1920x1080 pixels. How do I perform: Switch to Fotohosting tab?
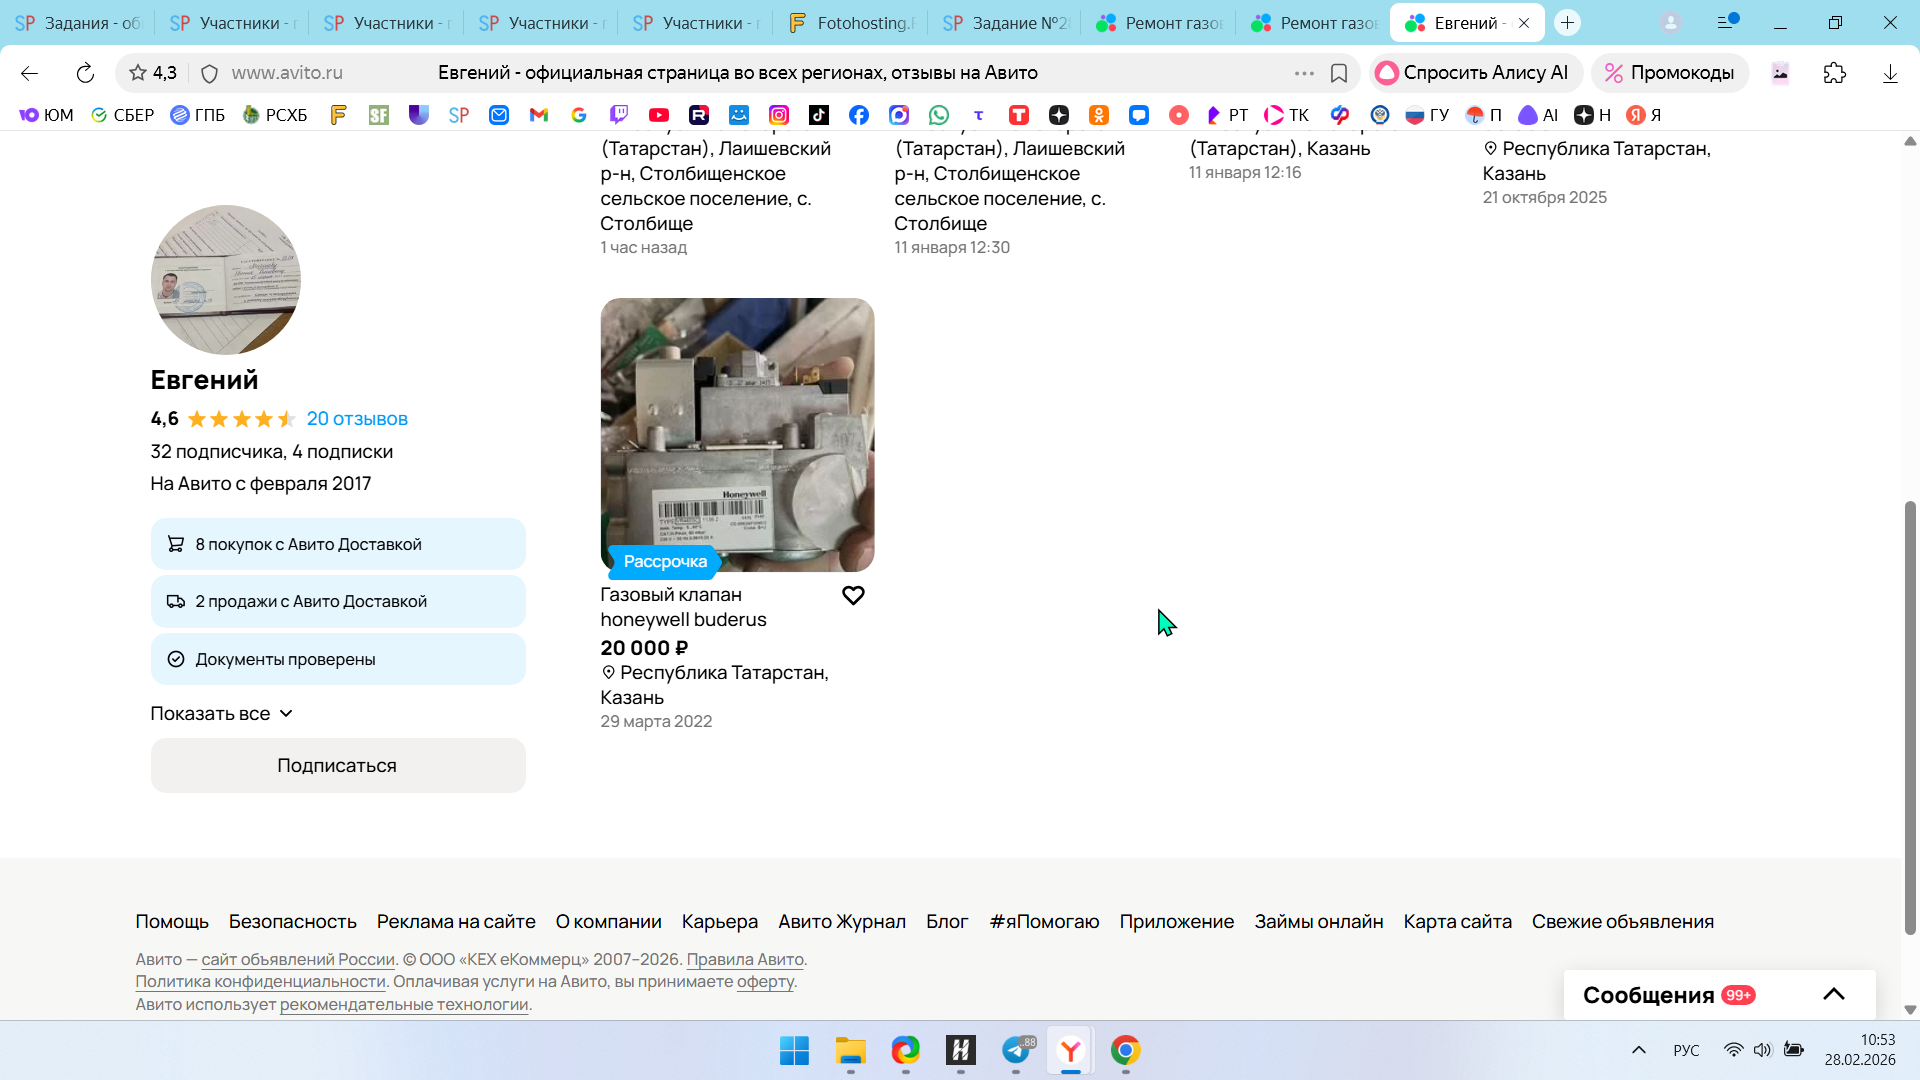pos(851,23)
